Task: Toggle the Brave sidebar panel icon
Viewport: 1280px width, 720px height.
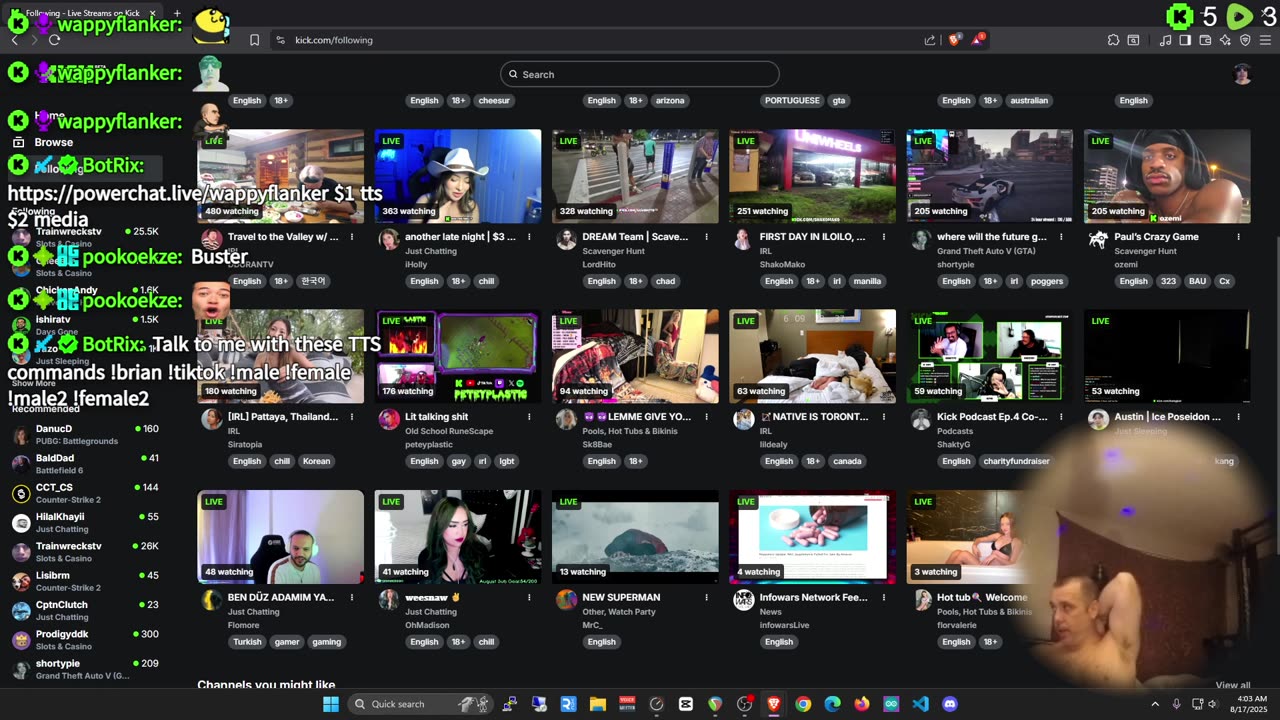Action: point(1185,40)
